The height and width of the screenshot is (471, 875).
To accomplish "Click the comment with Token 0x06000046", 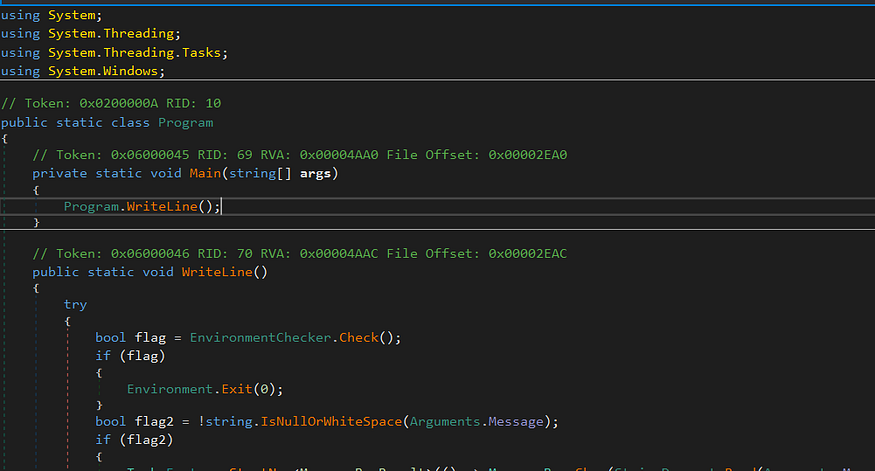I will coord(300,253).
